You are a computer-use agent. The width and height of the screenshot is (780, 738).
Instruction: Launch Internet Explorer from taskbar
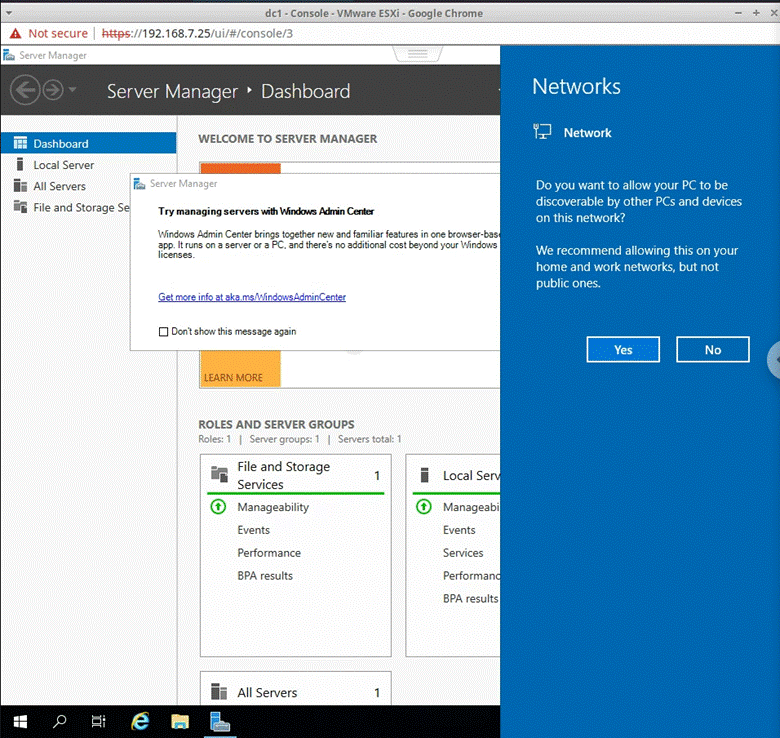(140, 721)
